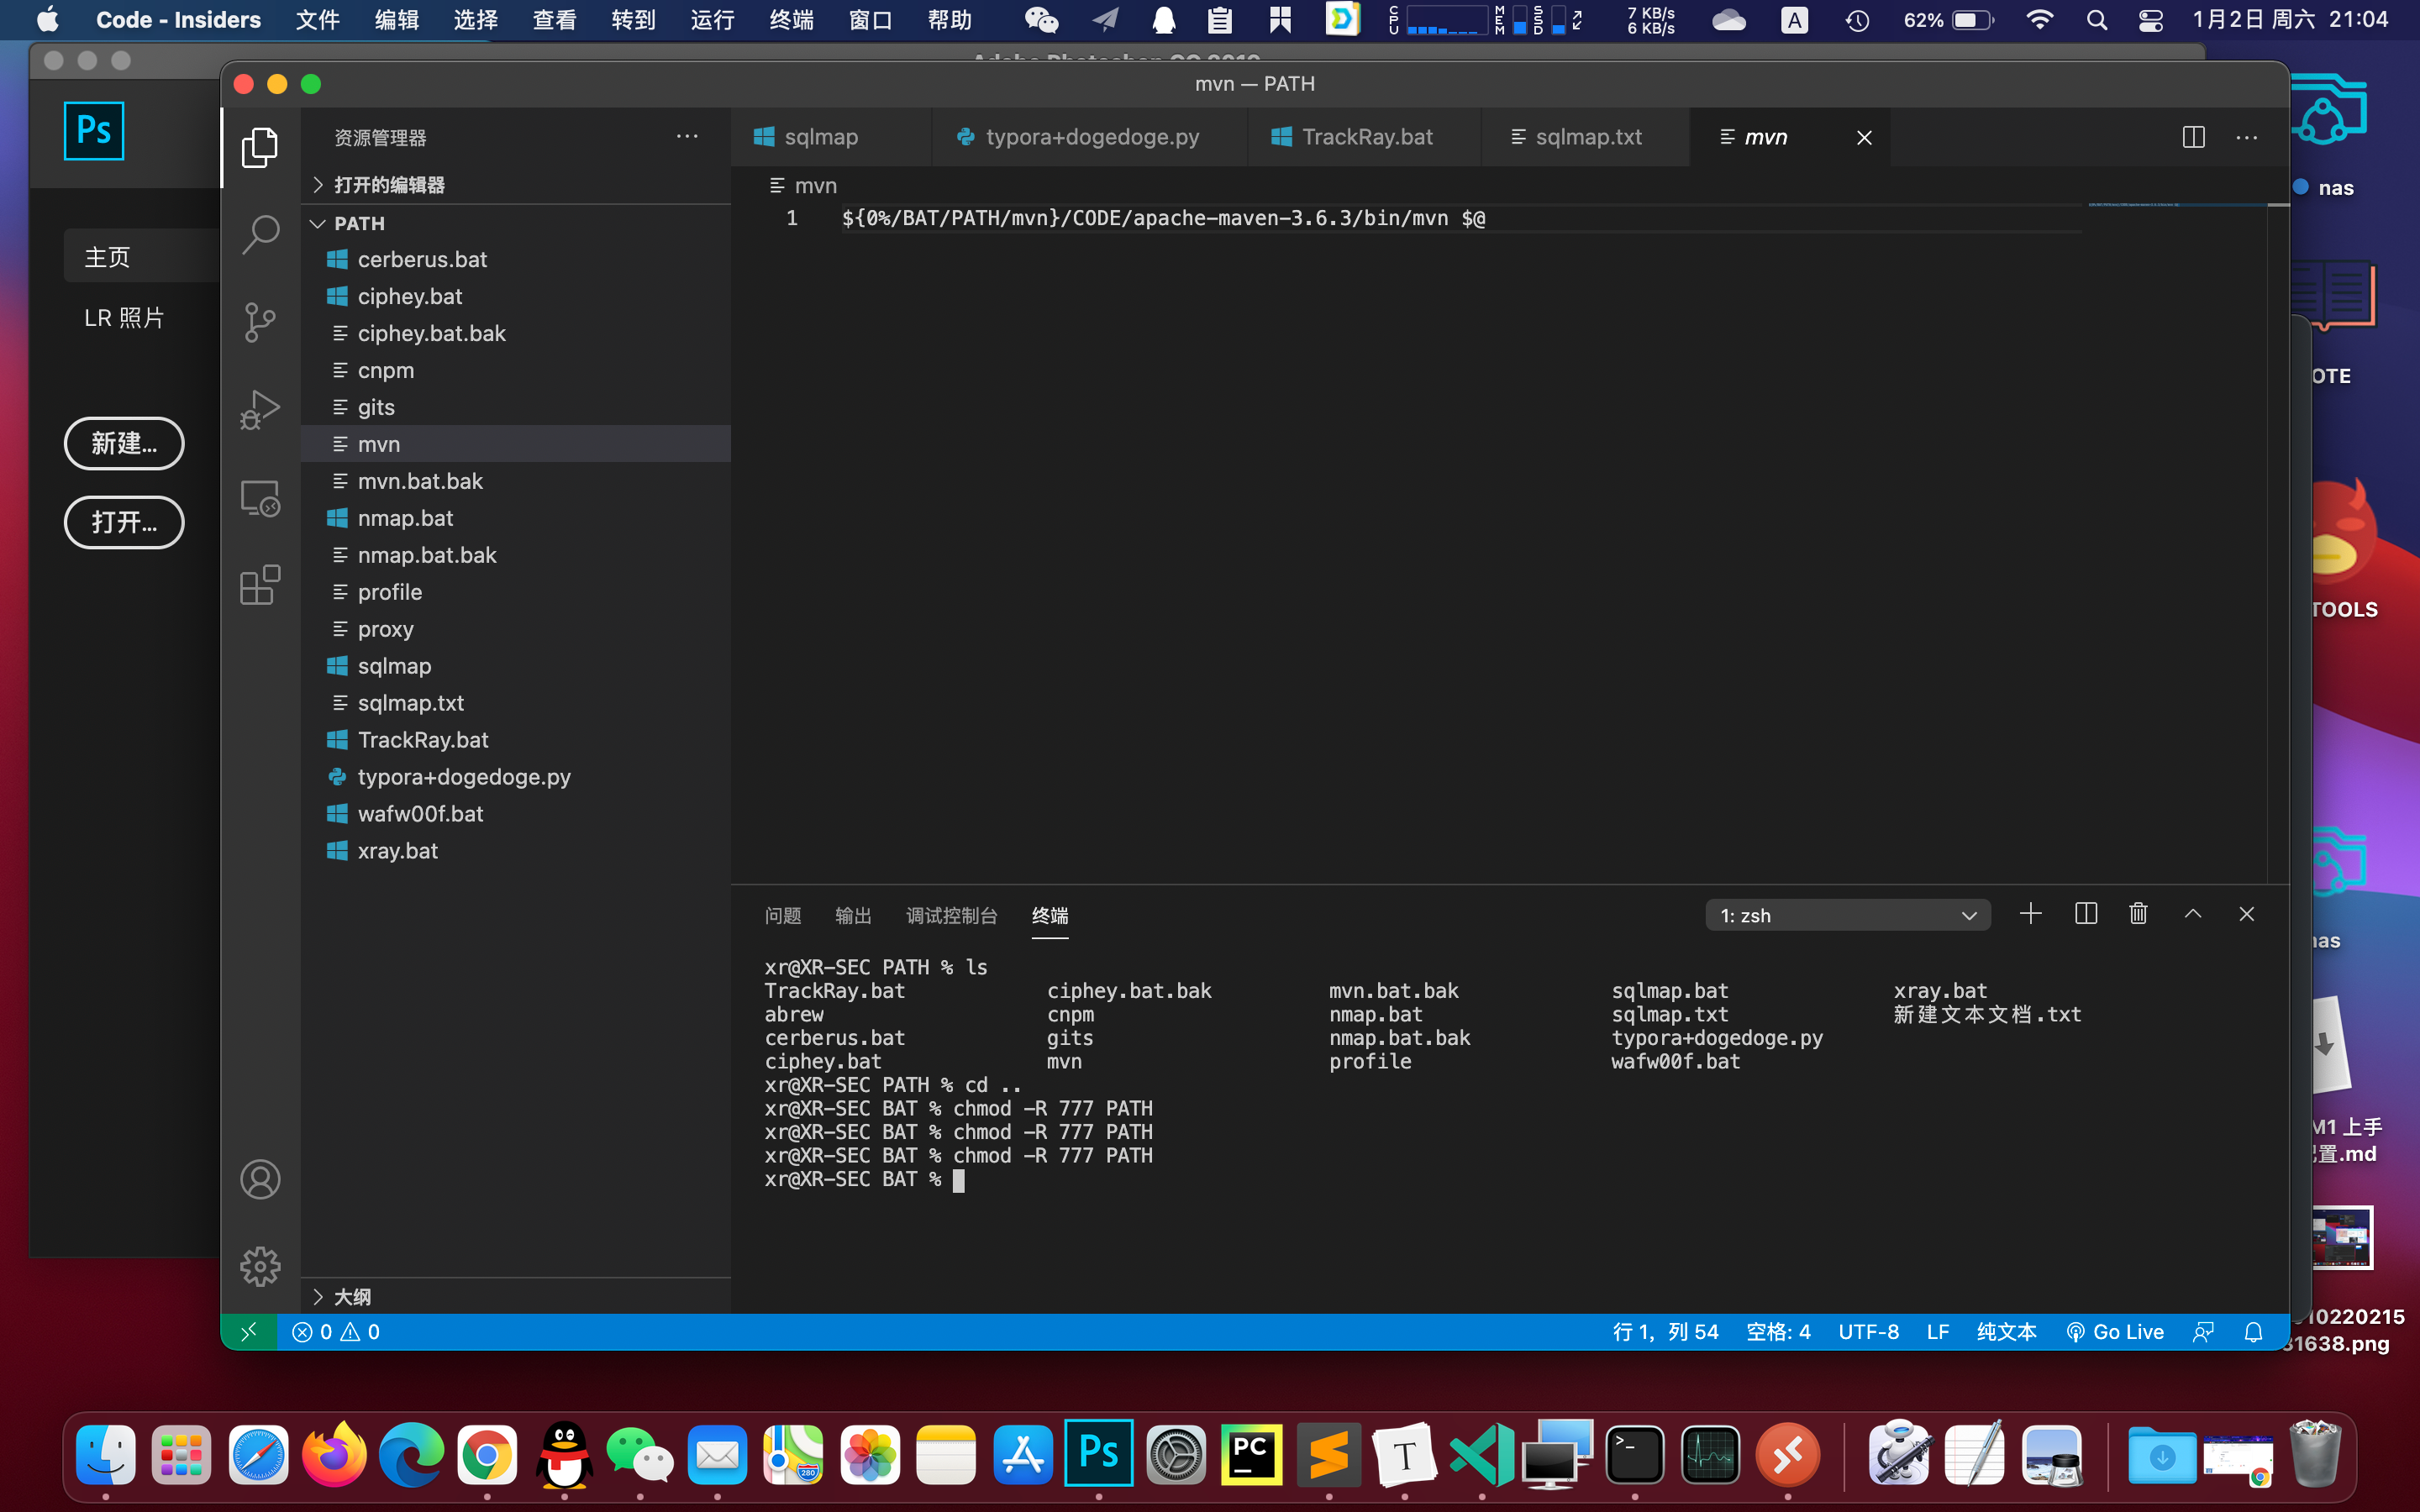
Task: Open cerberus.bat in the file tree
Action: point(516,259)
